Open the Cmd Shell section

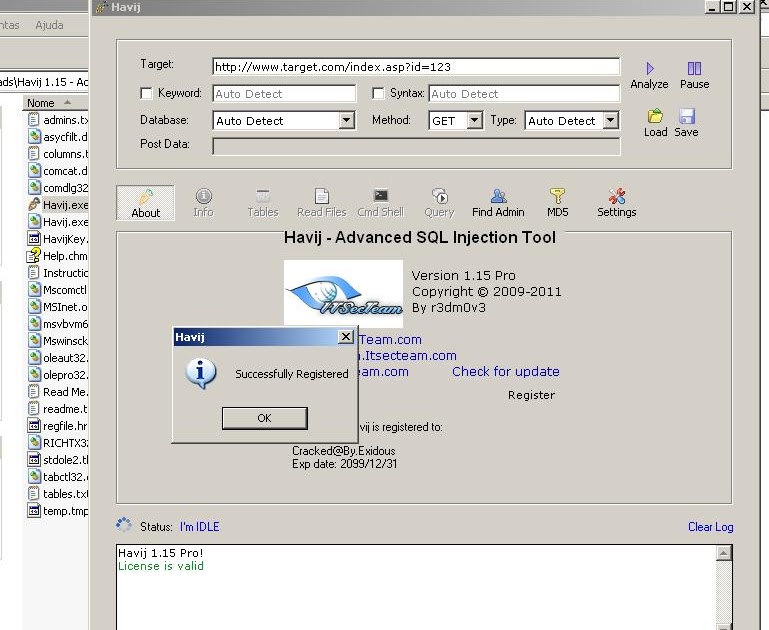tap(381, 203)
